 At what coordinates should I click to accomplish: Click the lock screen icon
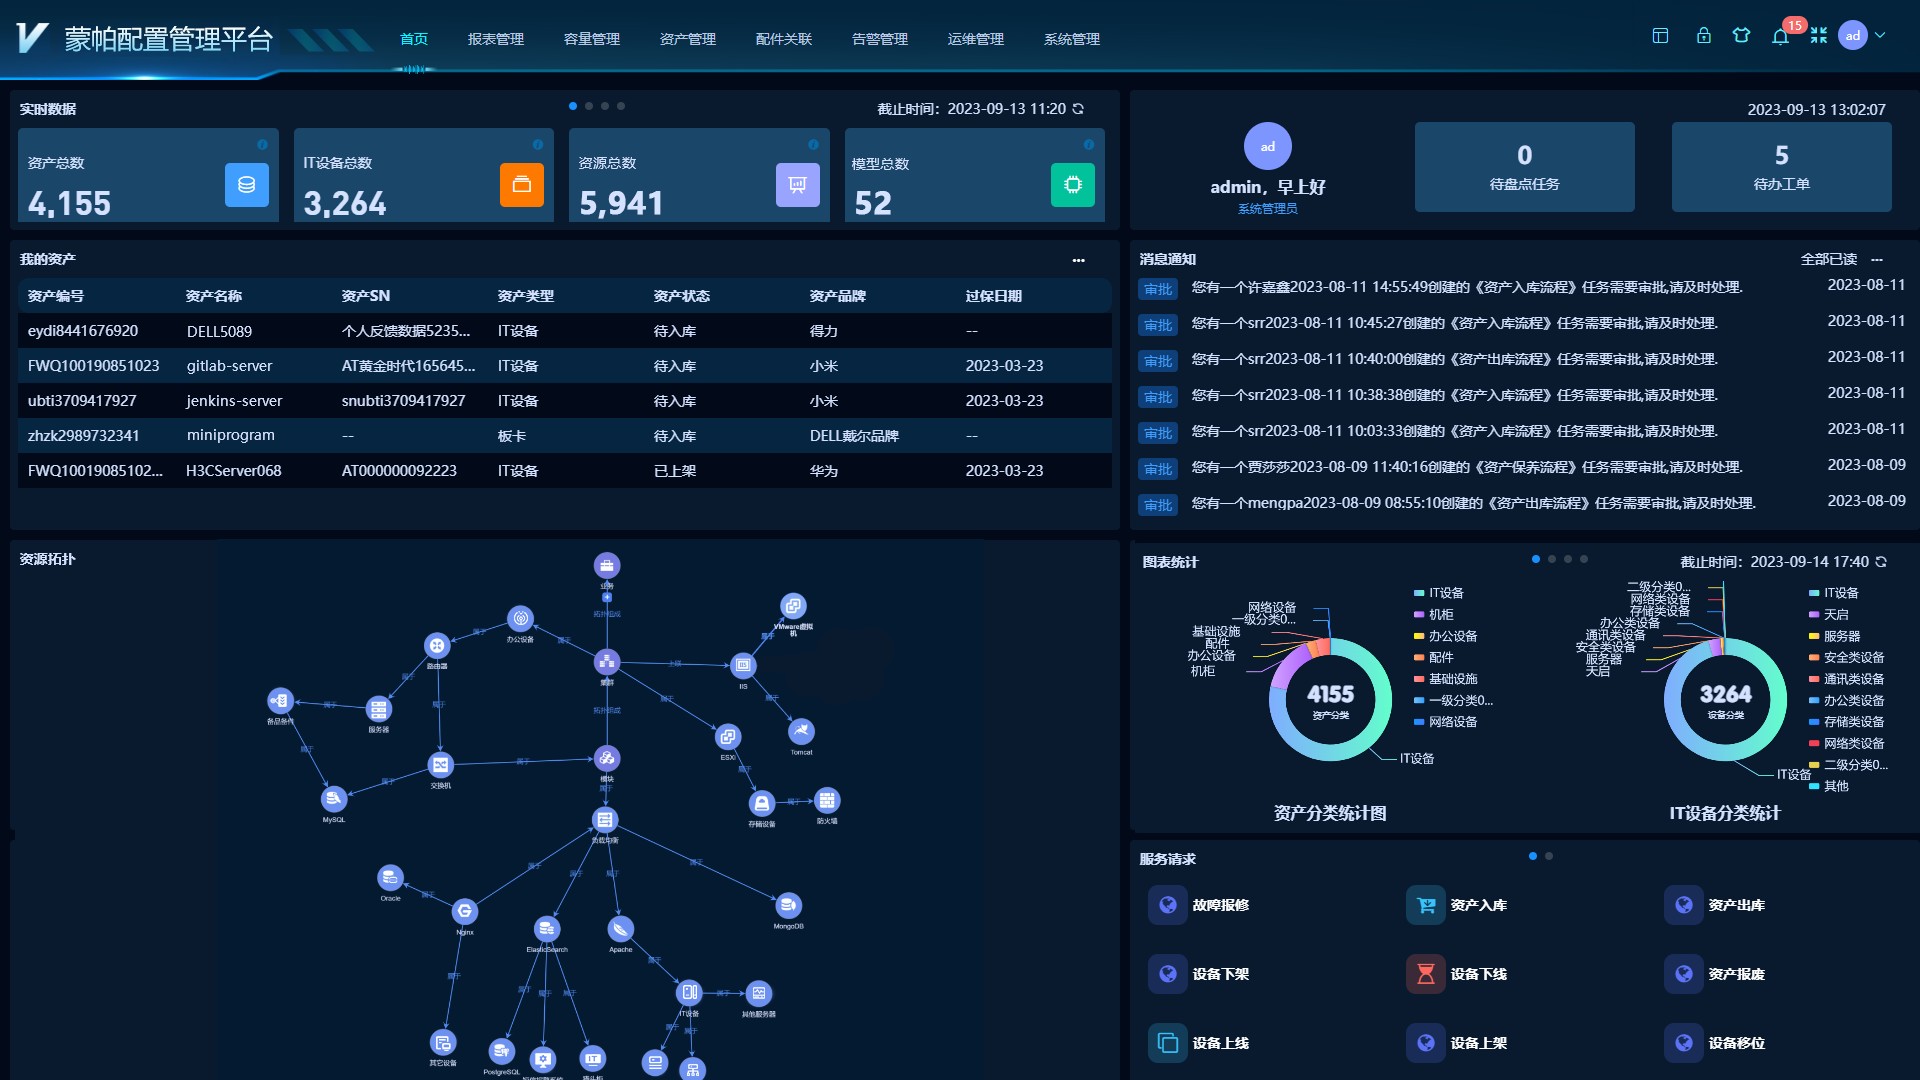pyautogui.click(x=1703, y=36)
